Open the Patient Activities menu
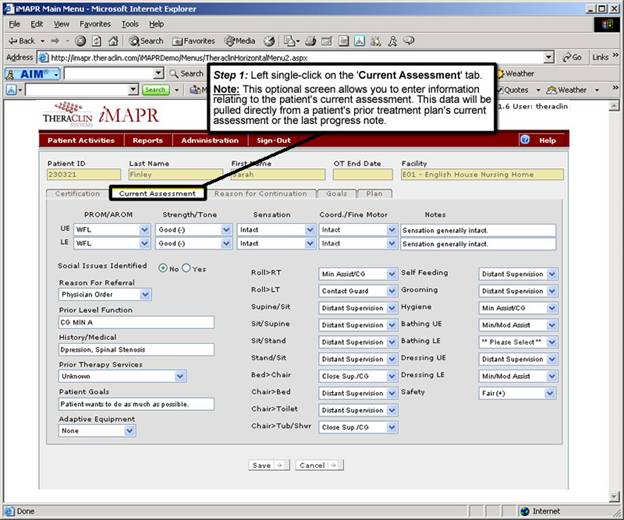The height and width of the screenshot is (520, 624). coord(81,140)
